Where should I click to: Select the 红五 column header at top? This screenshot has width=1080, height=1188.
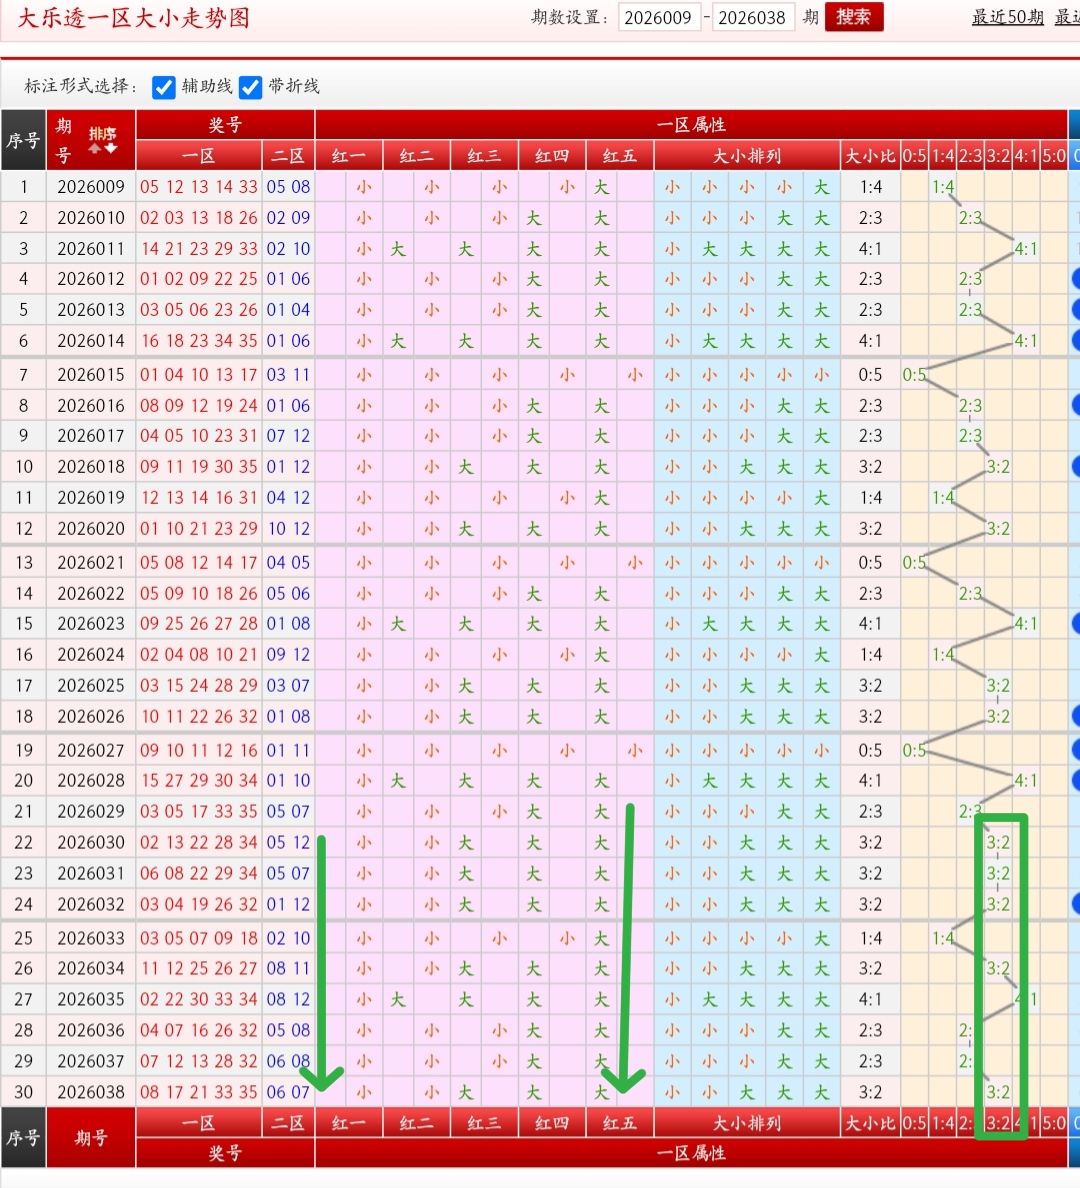coord(619,156)
